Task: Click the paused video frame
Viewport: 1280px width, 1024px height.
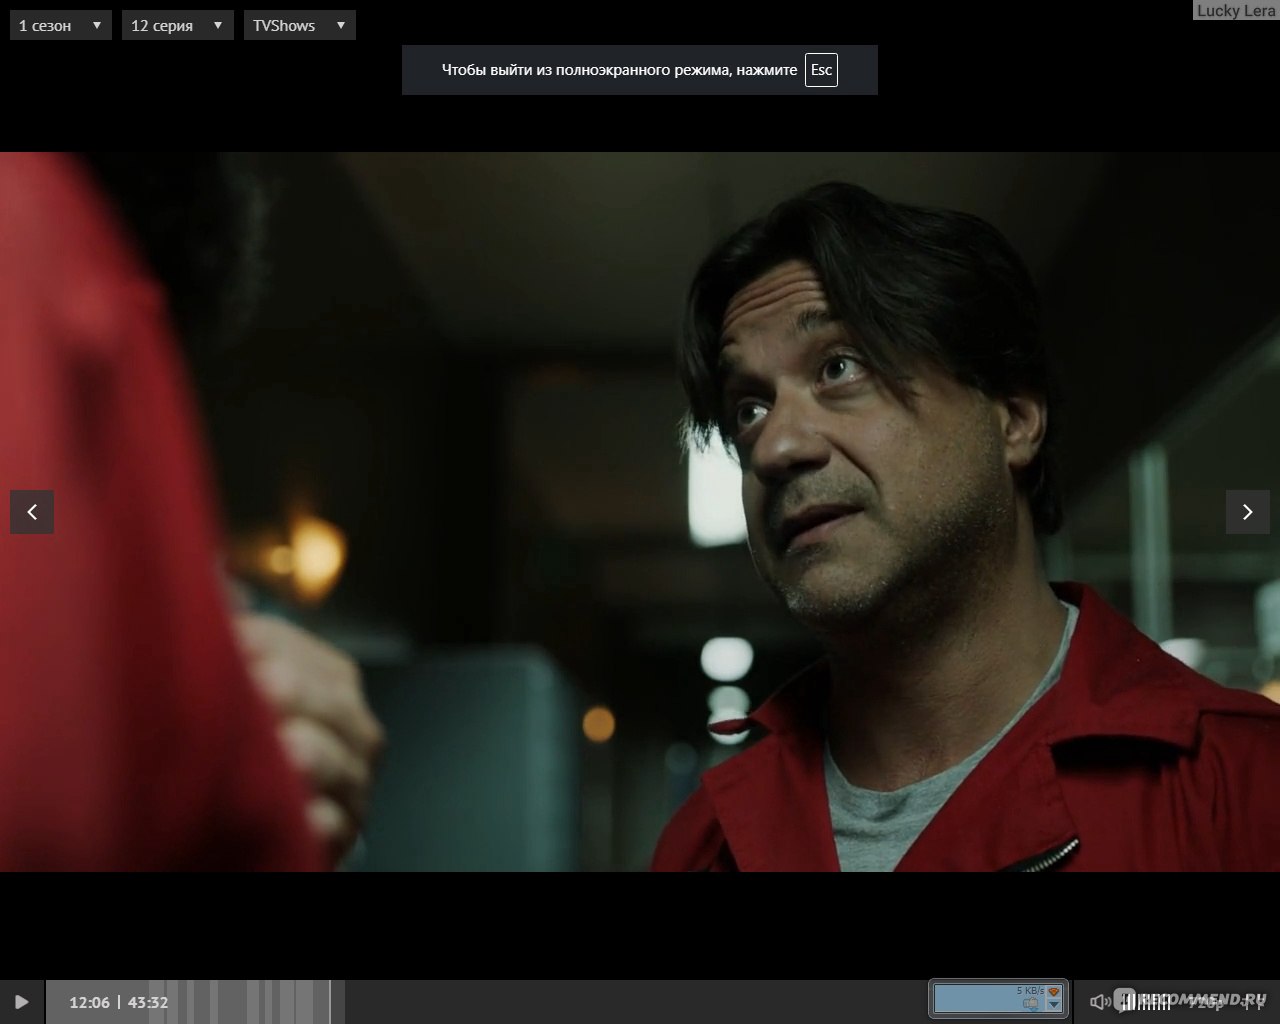Action: [640, 512]
